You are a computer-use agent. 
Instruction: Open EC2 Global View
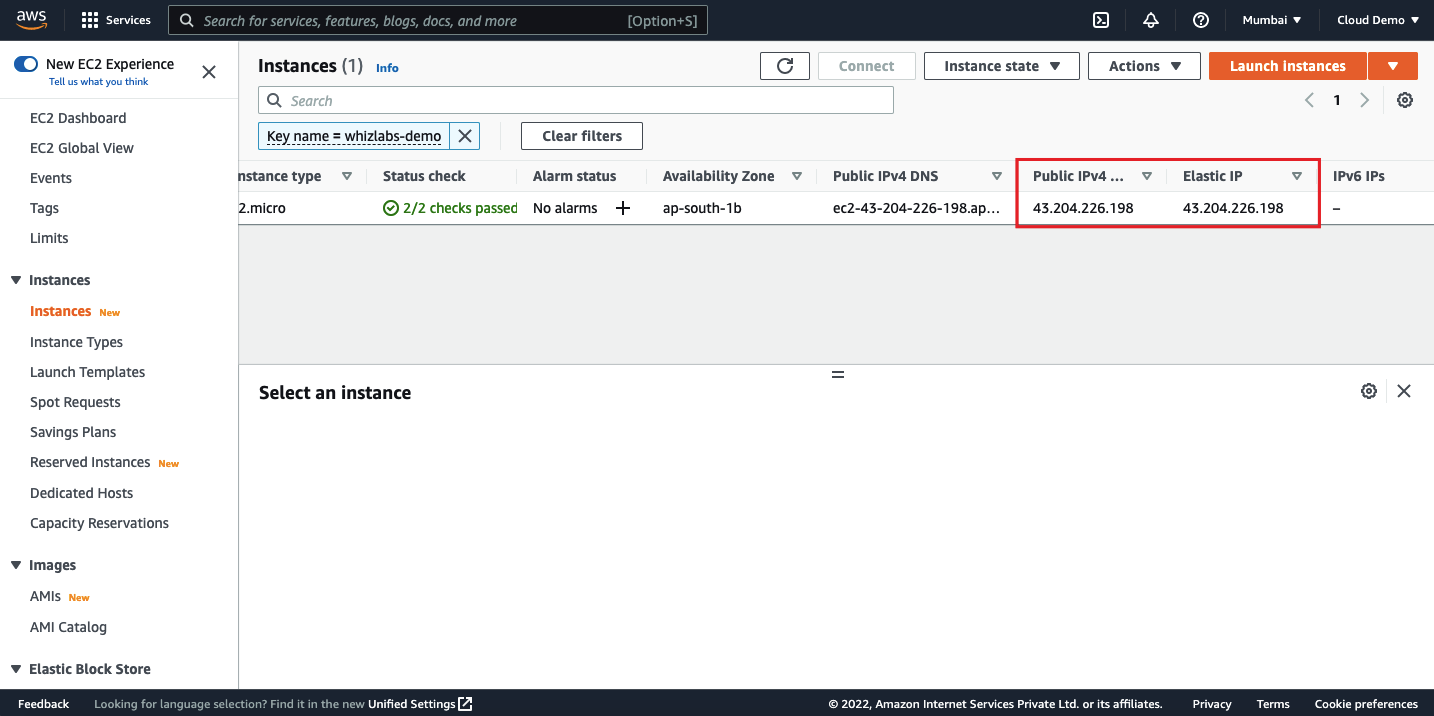point(82,148)
